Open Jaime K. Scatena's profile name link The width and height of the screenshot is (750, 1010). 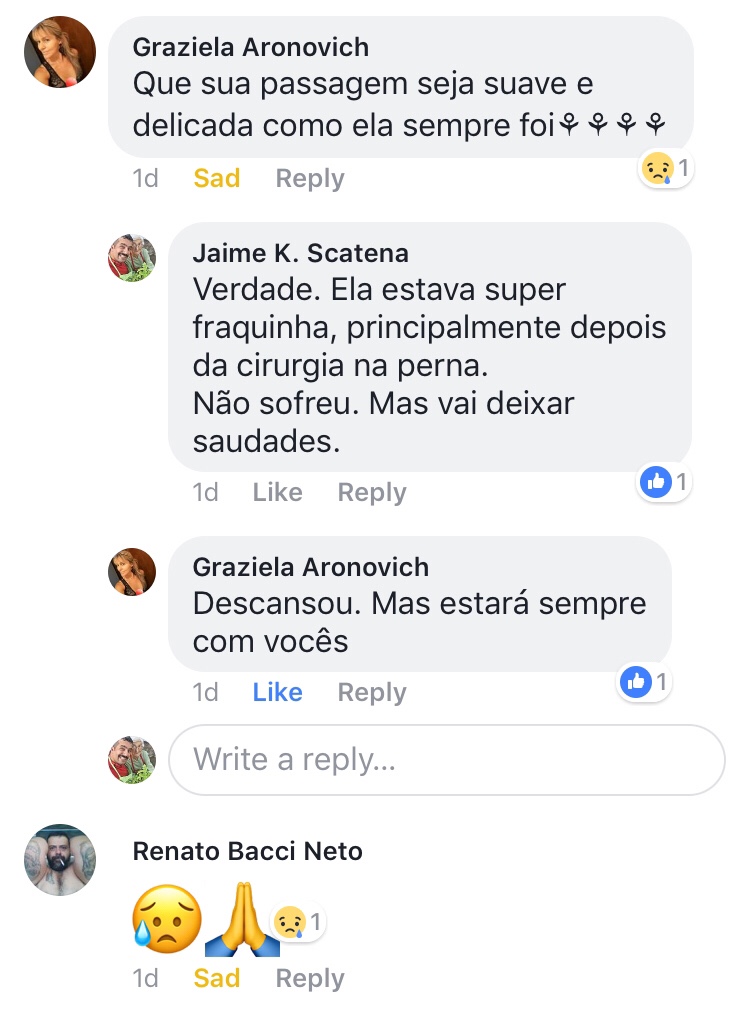click(301, 253)
